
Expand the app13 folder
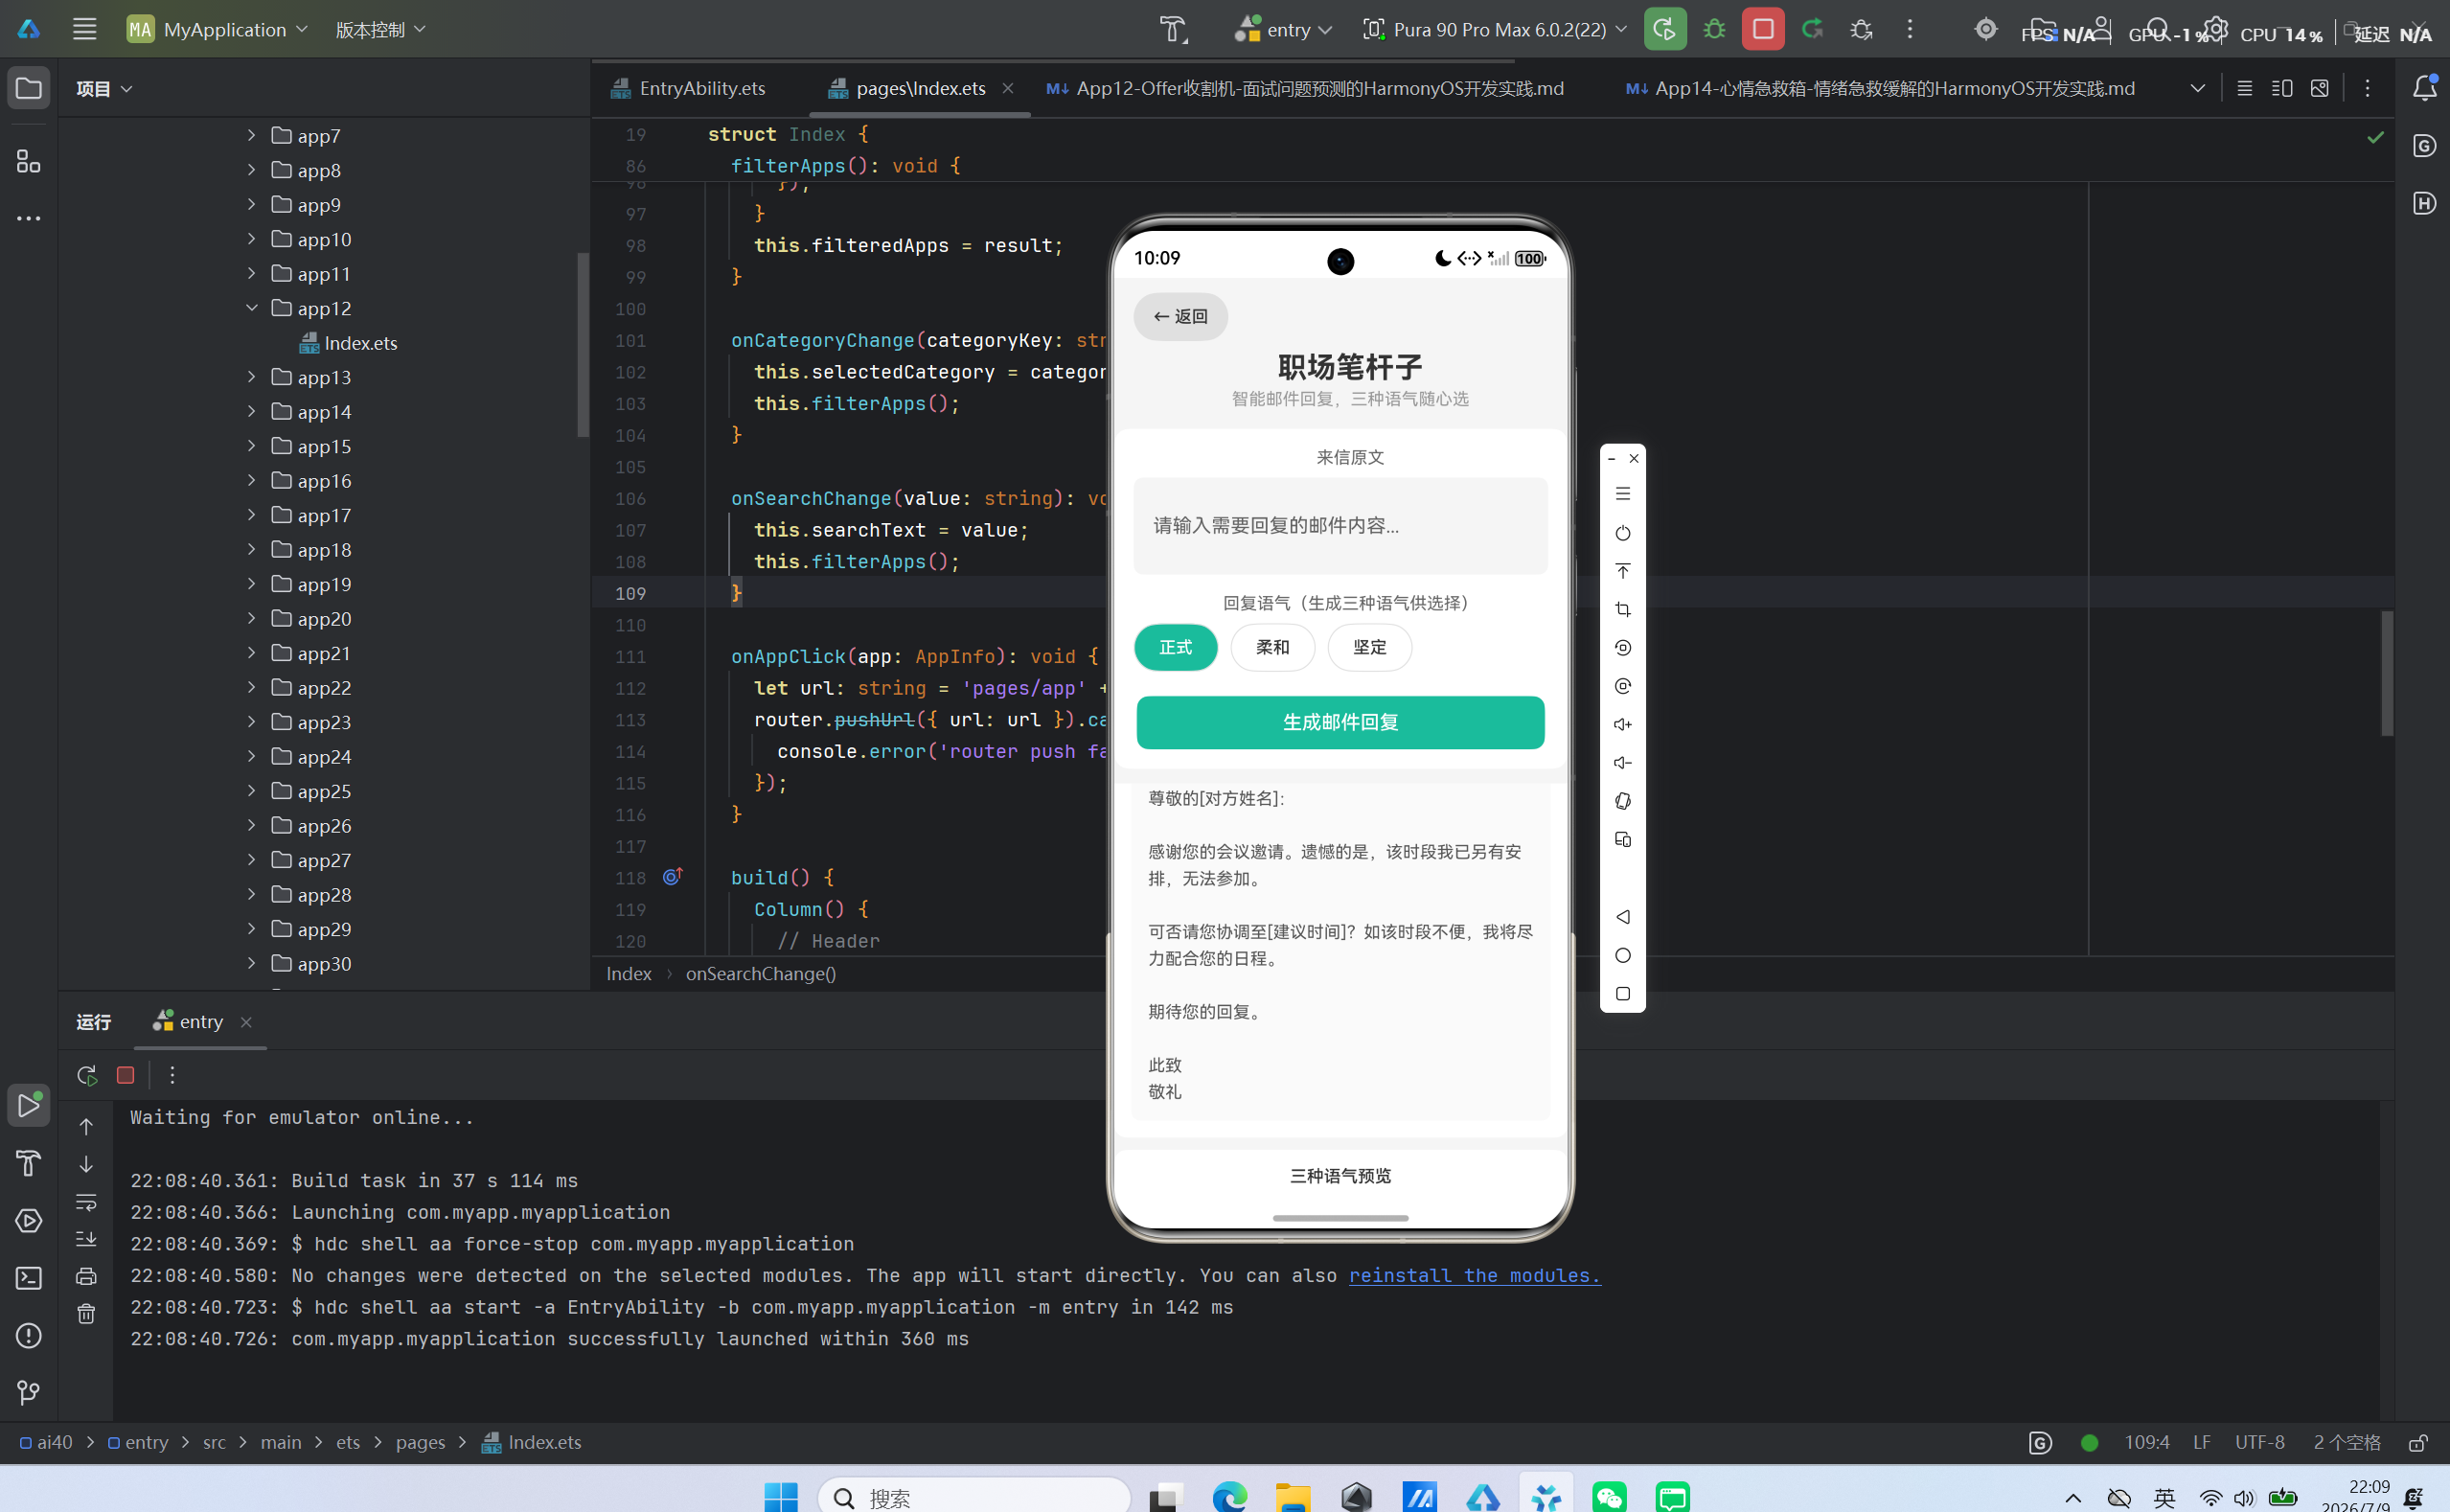[251, 377]
